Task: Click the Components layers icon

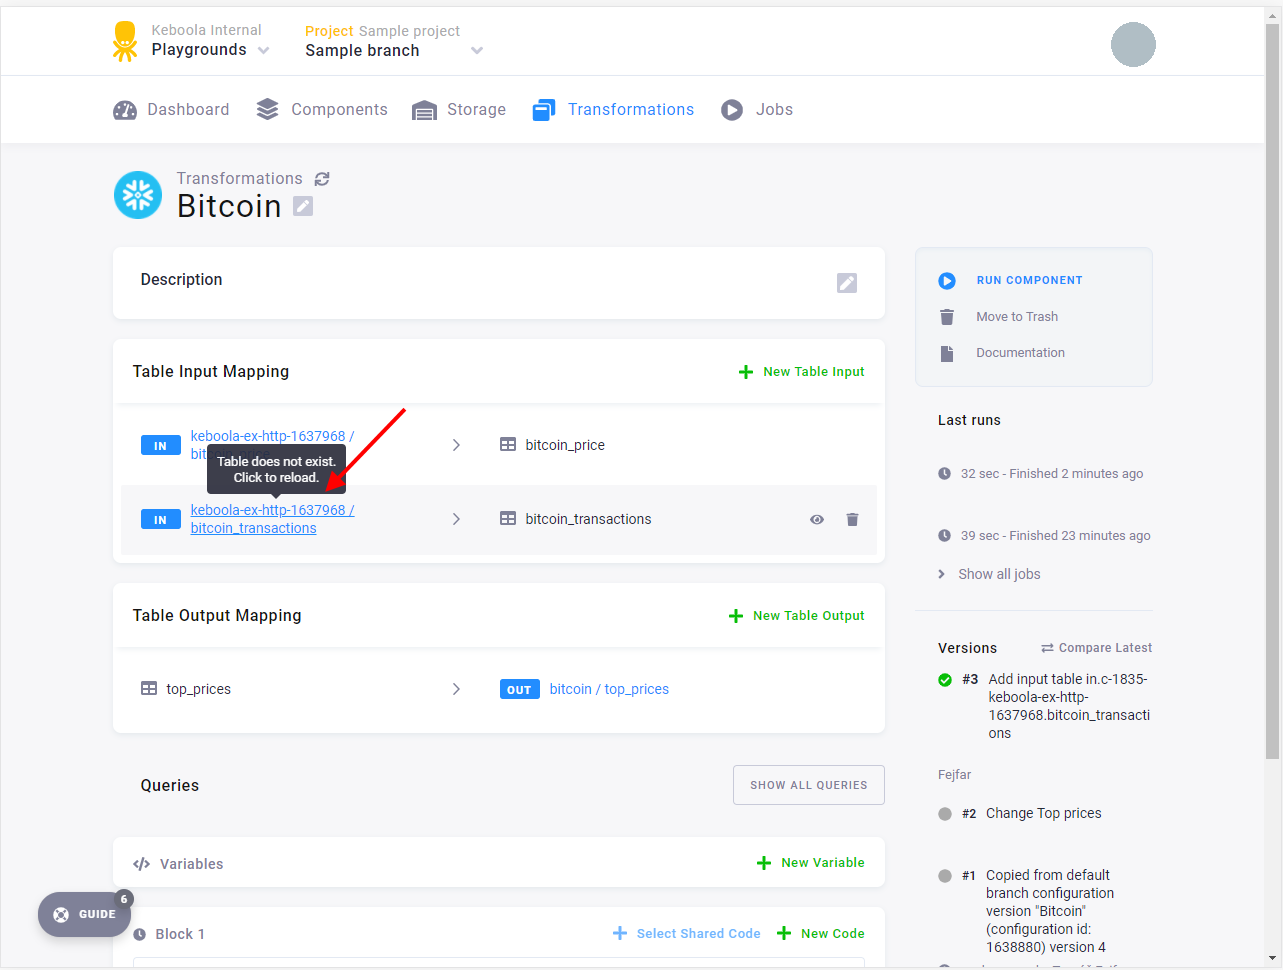Action: (267, 110)
